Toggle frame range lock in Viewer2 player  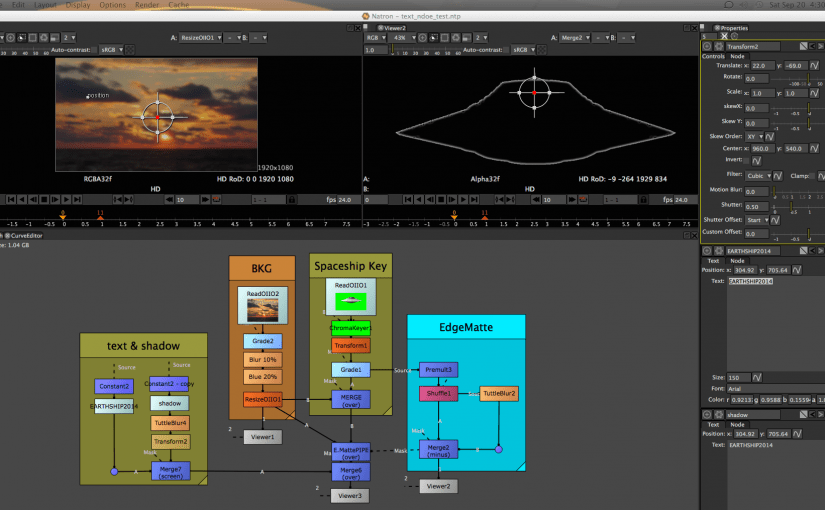[x=643, y=199]
